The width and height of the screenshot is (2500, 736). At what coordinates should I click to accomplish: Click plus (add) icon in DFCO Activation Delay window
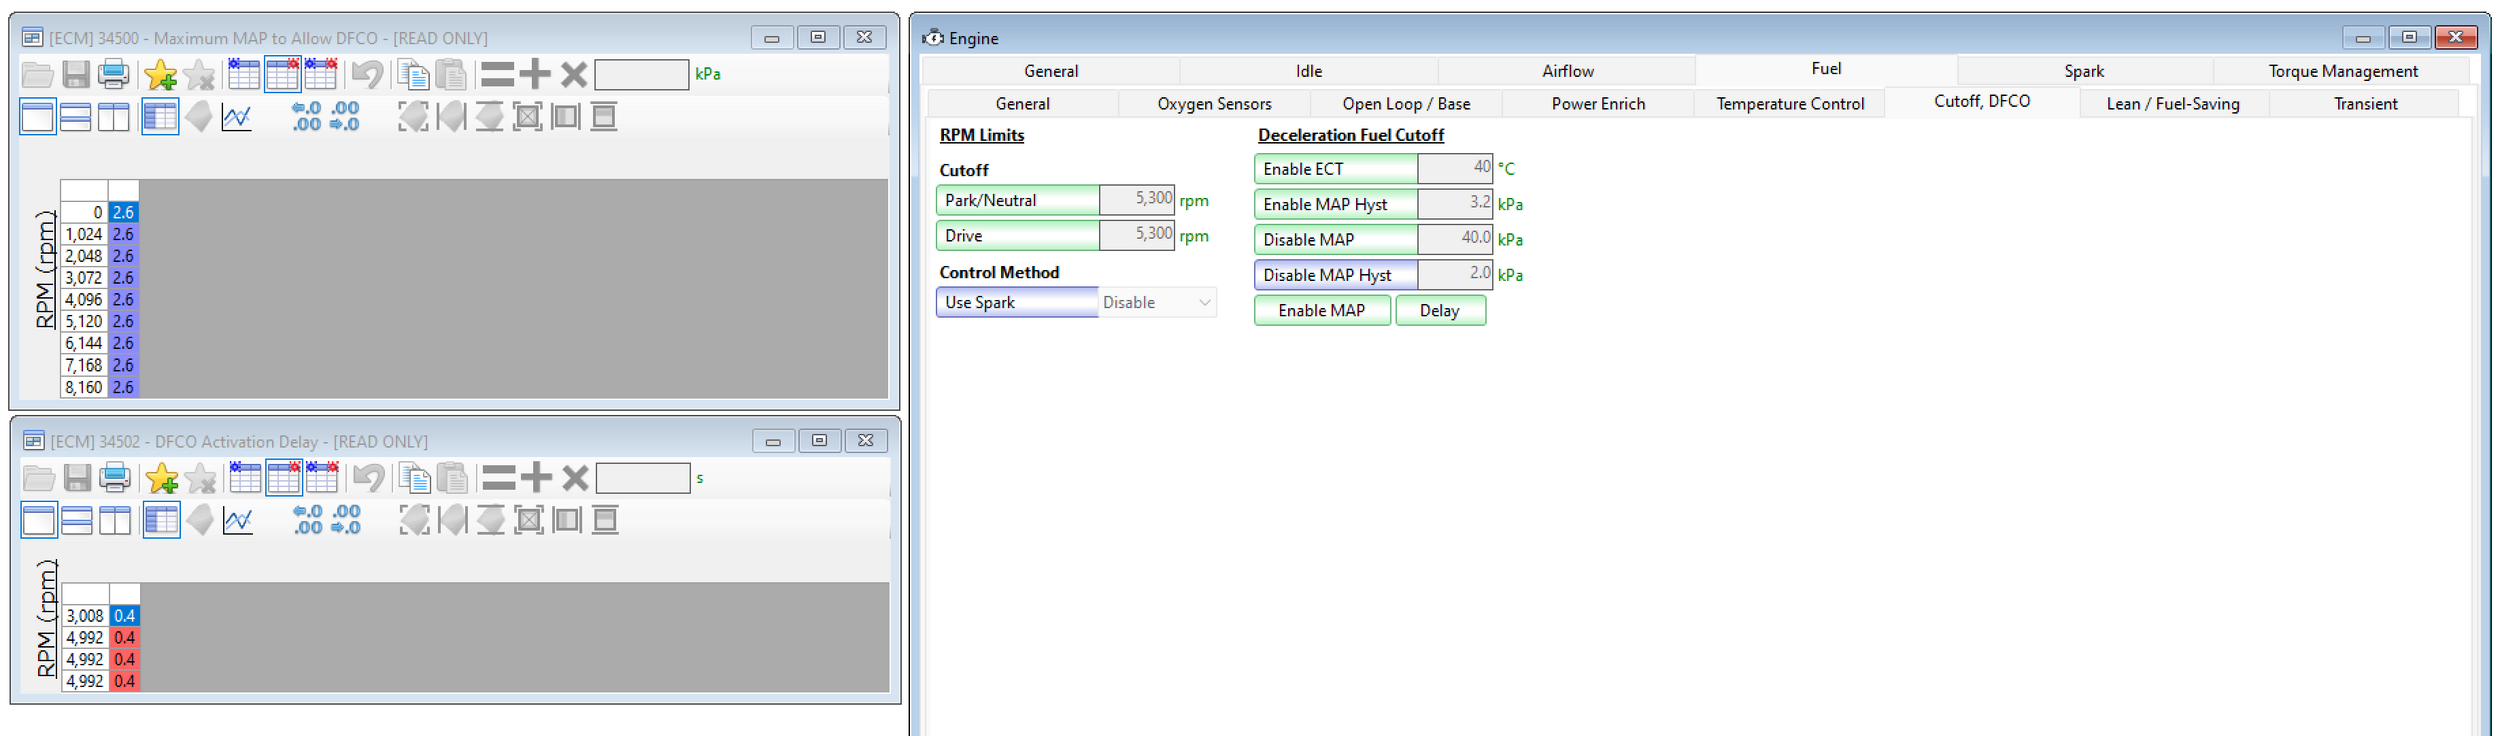(x=537, y=478)
